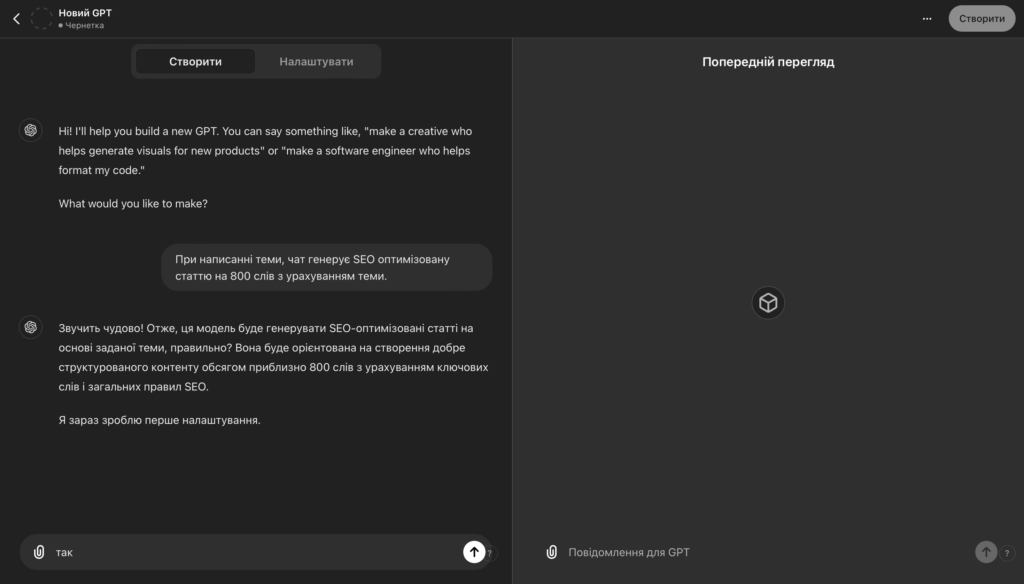Viewport: 1024px width, 584px height.
Task: Focus the Повідомлення для GPT input field
Action: 760,552
